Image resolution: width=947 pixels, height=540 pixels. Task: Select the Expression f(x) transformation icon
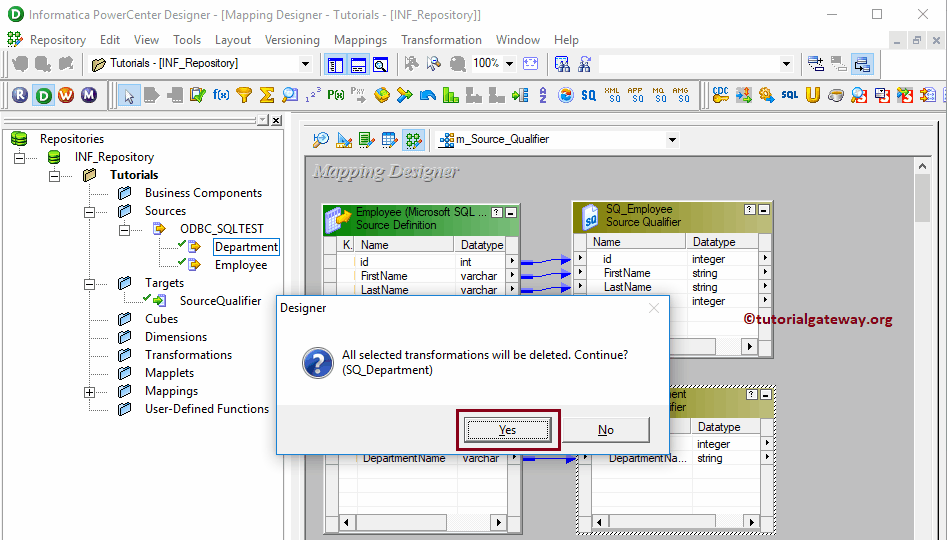221,95
